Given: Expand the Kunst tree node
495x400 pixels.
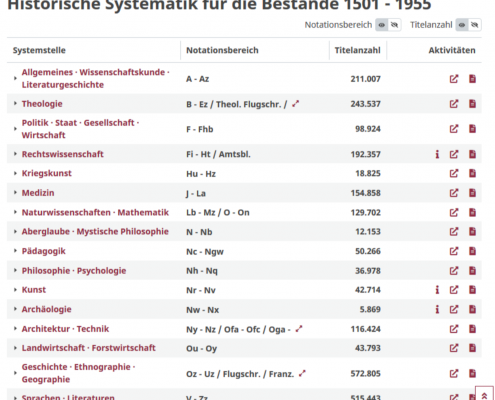Looking at the screenshot, I should (15, 290).
